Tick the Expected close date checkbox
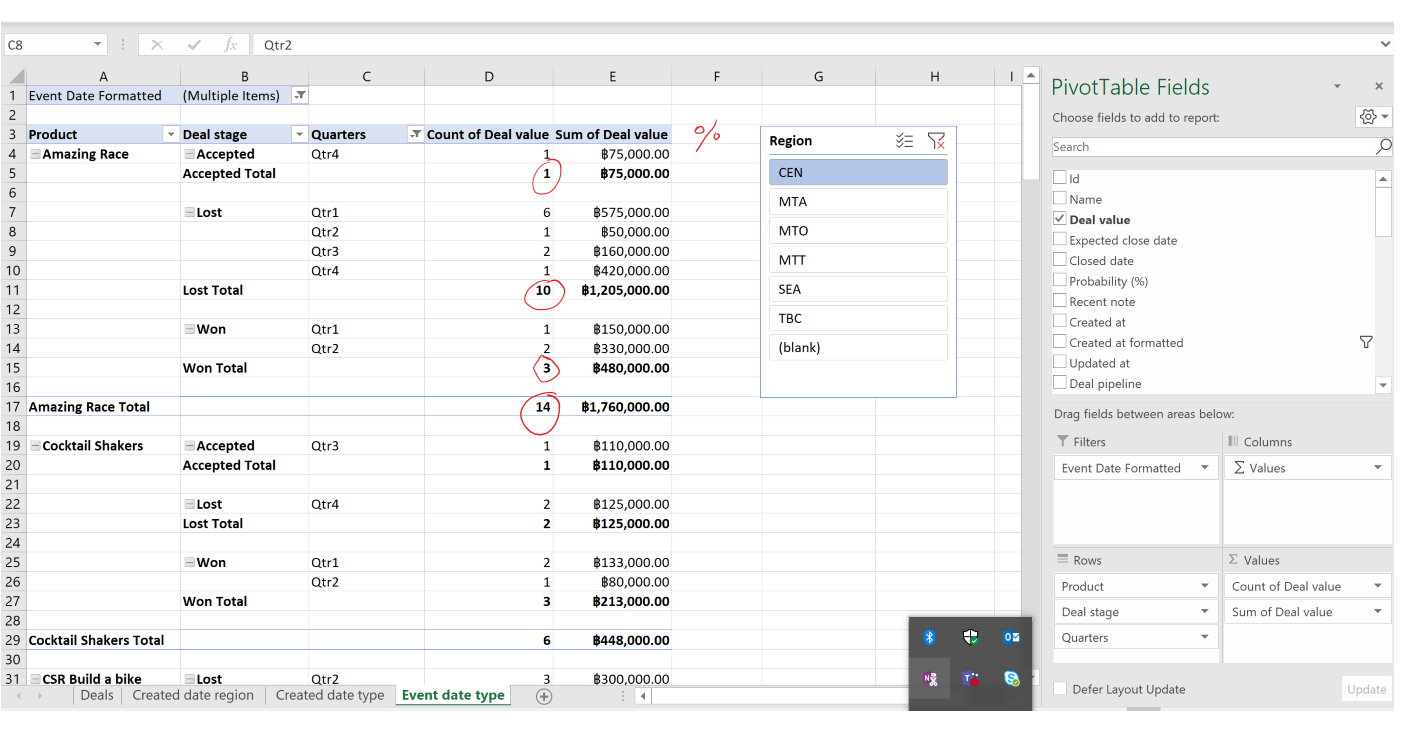The height and width of the screenshot is (729, 1425). [1060, 240]
